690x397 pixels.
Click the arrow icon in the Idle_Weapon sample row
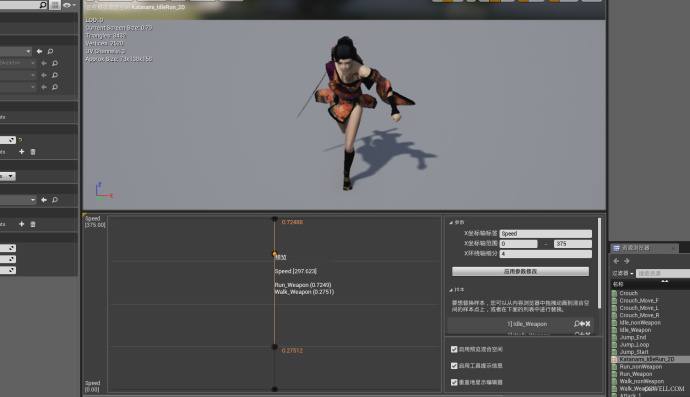click(582, 324)
